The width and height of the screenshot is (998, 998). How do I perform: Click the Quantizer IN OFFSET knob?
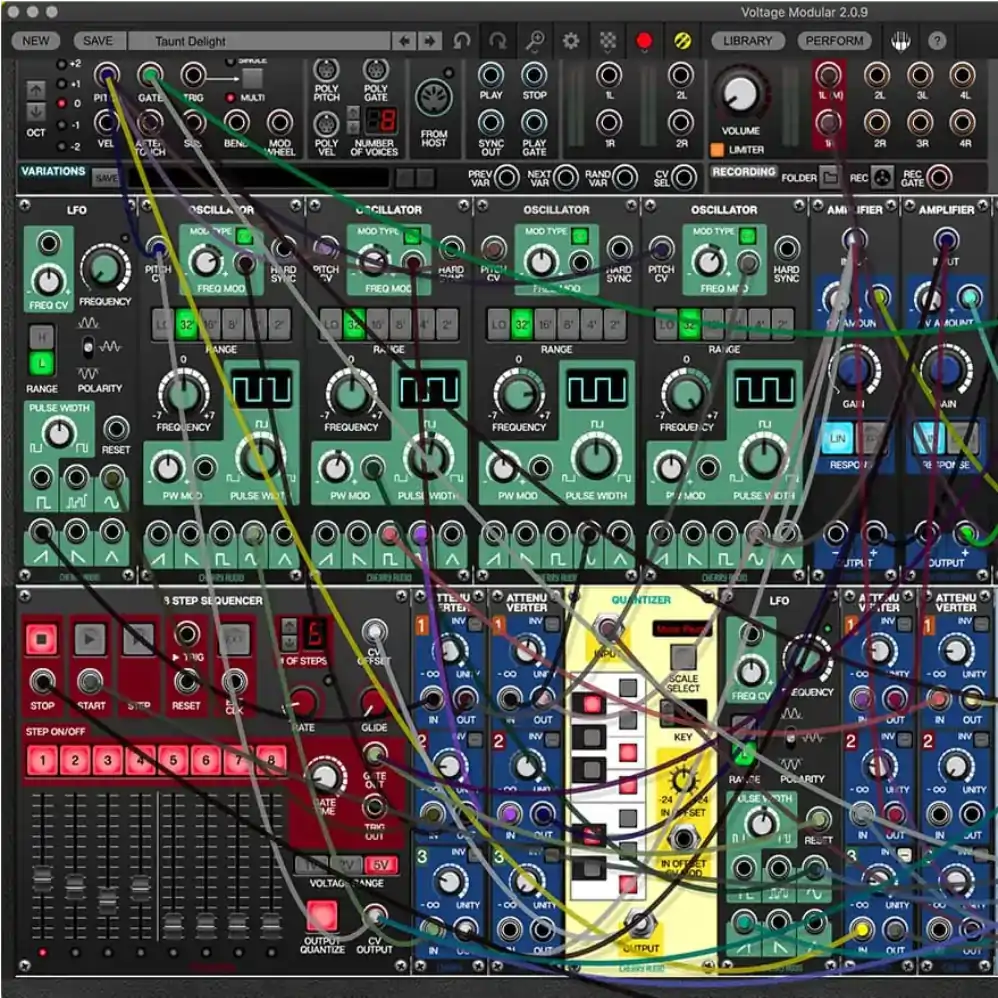click(x=683, y=779)
